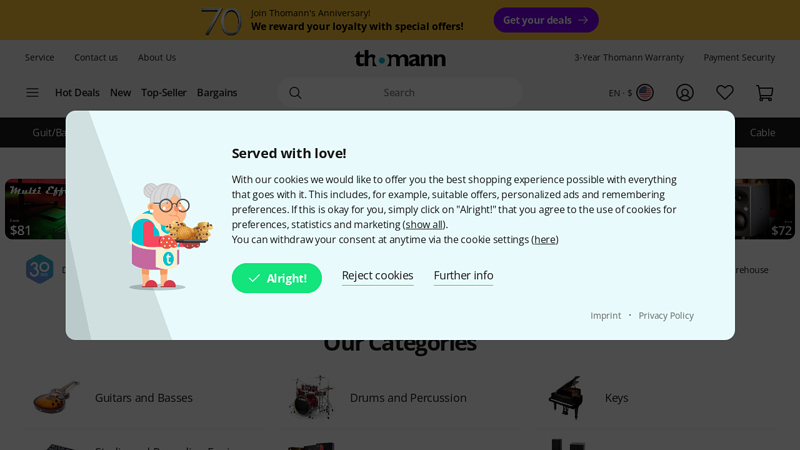Click Reject cookies
800x450 pixels.
click(378, 276)
